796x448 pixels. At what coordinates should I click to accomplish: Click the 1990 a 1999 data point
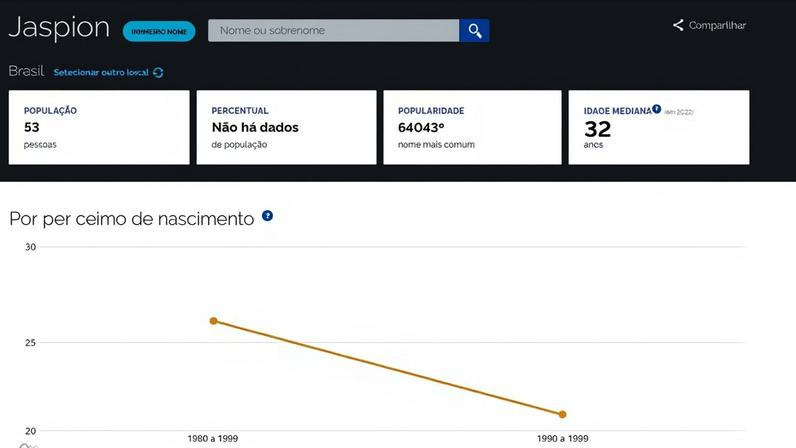pyautogui.click(x=562, y=414)
